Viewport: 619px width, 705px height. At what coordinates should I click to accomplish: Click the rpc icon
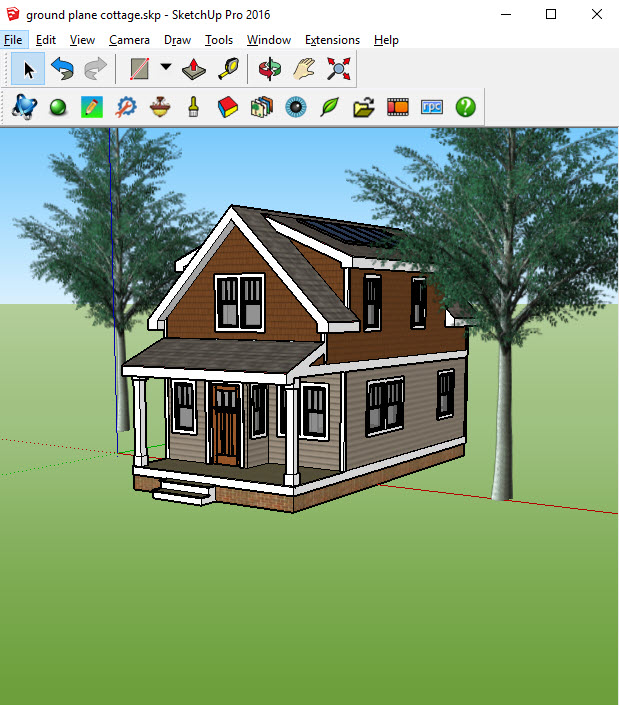[432, 107]
